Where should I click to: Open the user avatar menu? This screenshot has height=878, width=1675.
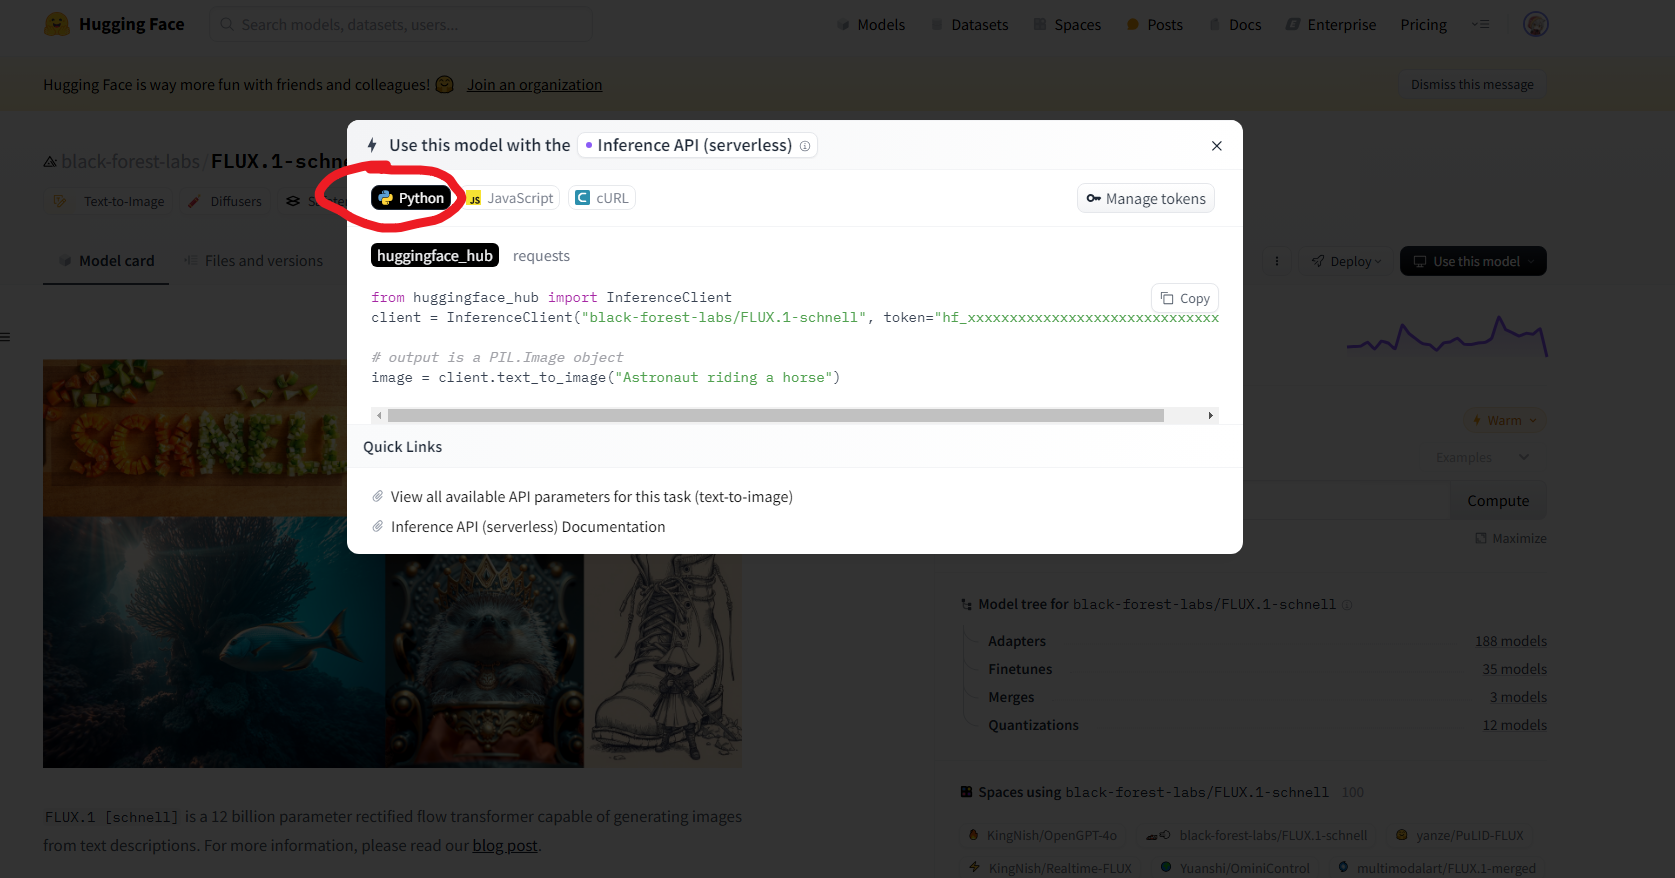point(1536,24)
